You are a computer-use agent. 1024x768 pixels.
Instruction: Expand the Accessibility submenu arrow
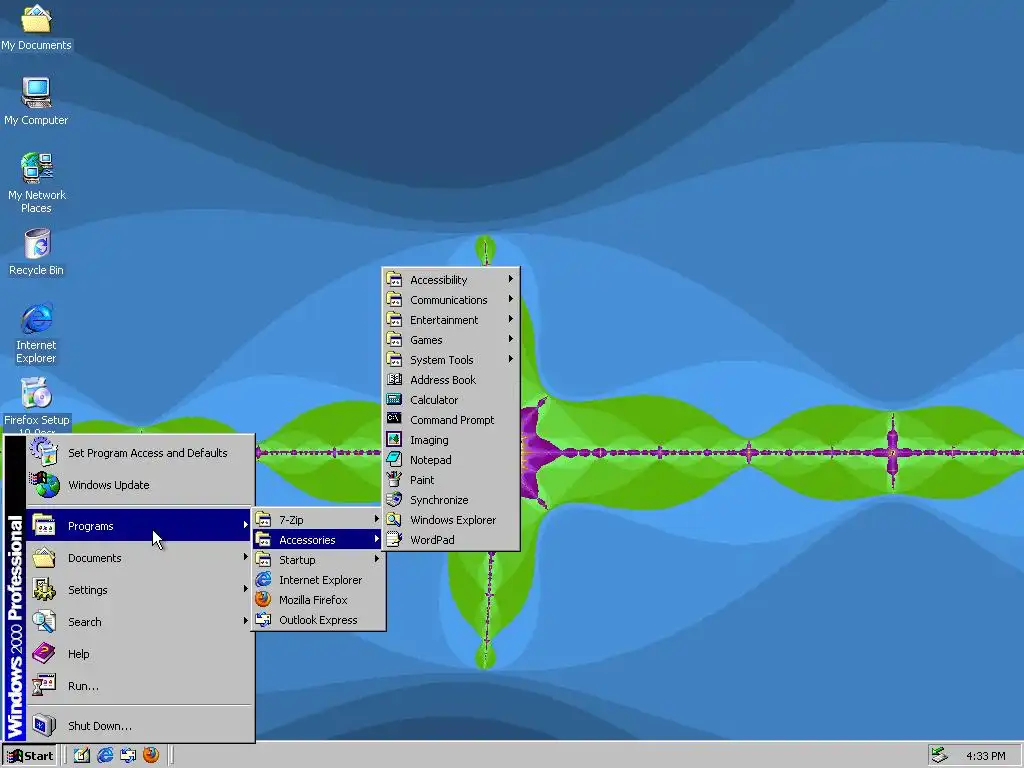[x=511, y=279]
